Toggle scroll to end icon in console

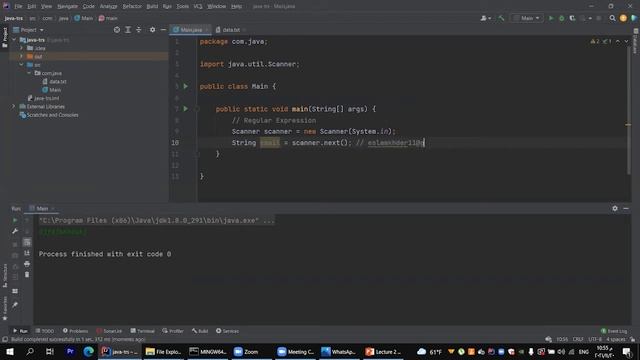click(27, 253)
